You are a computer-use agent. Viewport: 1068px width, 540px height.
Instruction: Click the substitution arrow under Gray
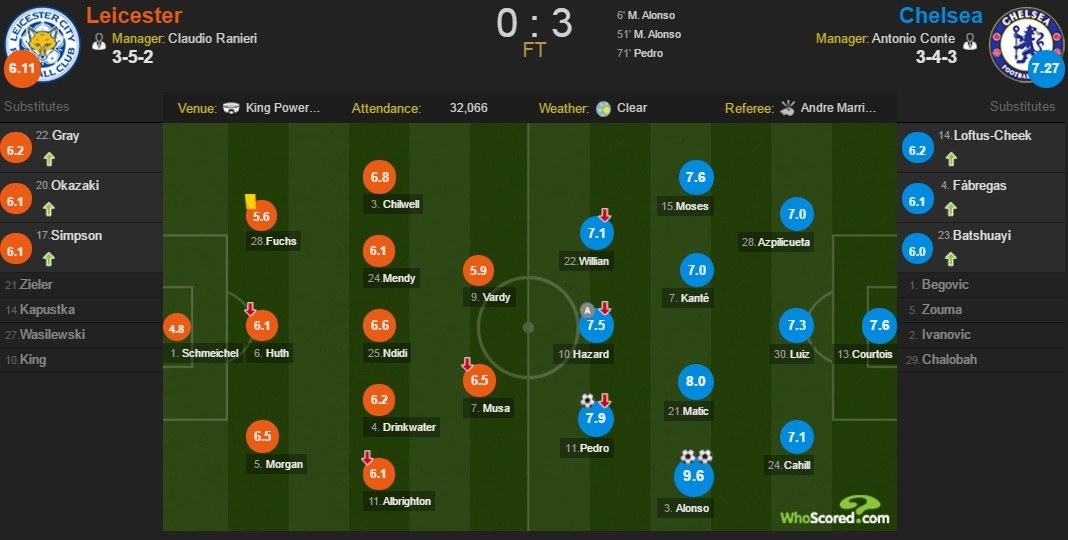[x=49, y=159]
